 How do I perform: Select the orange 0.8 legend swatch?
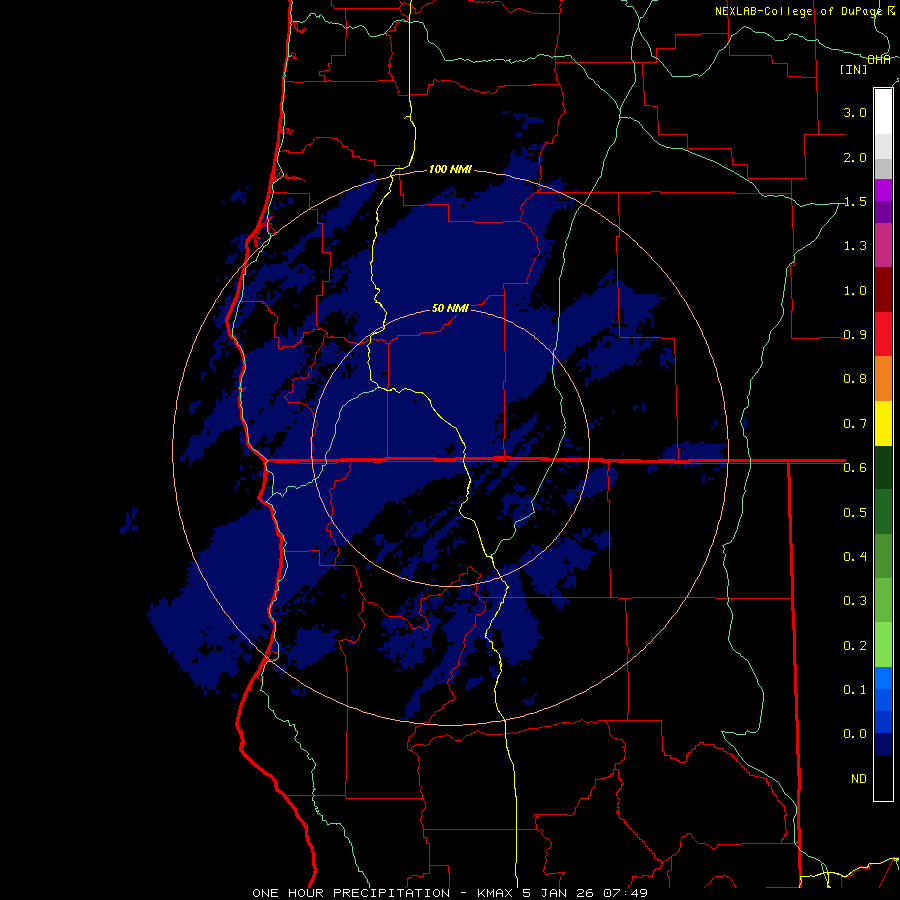(883, 379)
